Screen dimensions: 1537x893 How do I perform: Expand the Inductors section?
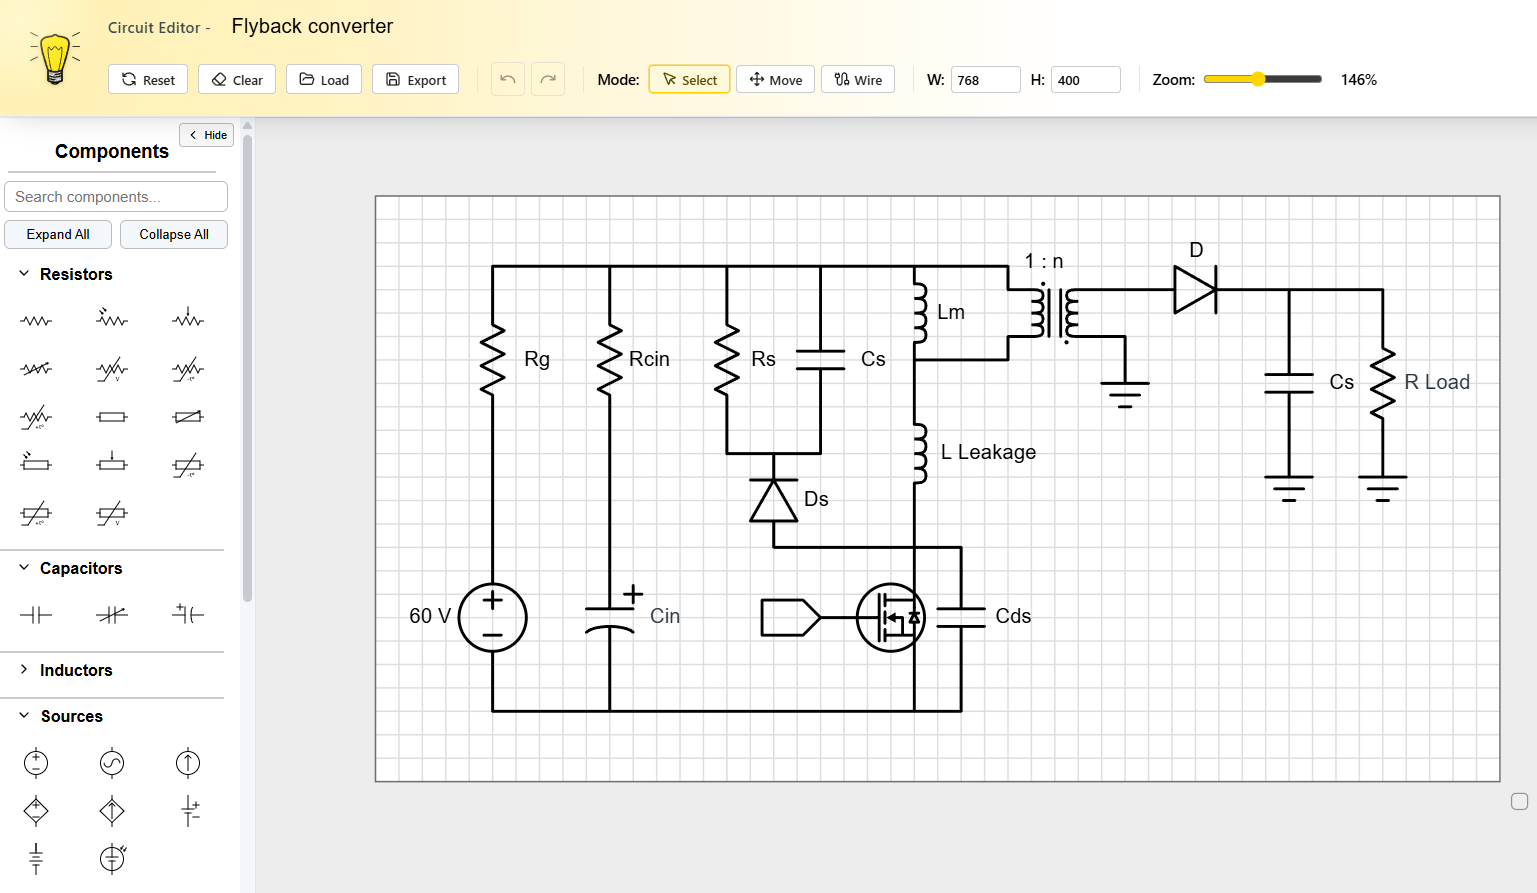pyautogui.click(x=75, y=670)
